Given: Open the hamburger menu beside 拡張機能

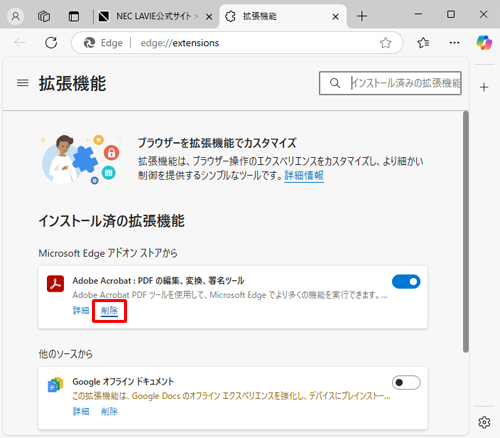Looking at the screenshot, I should (23, 83).
